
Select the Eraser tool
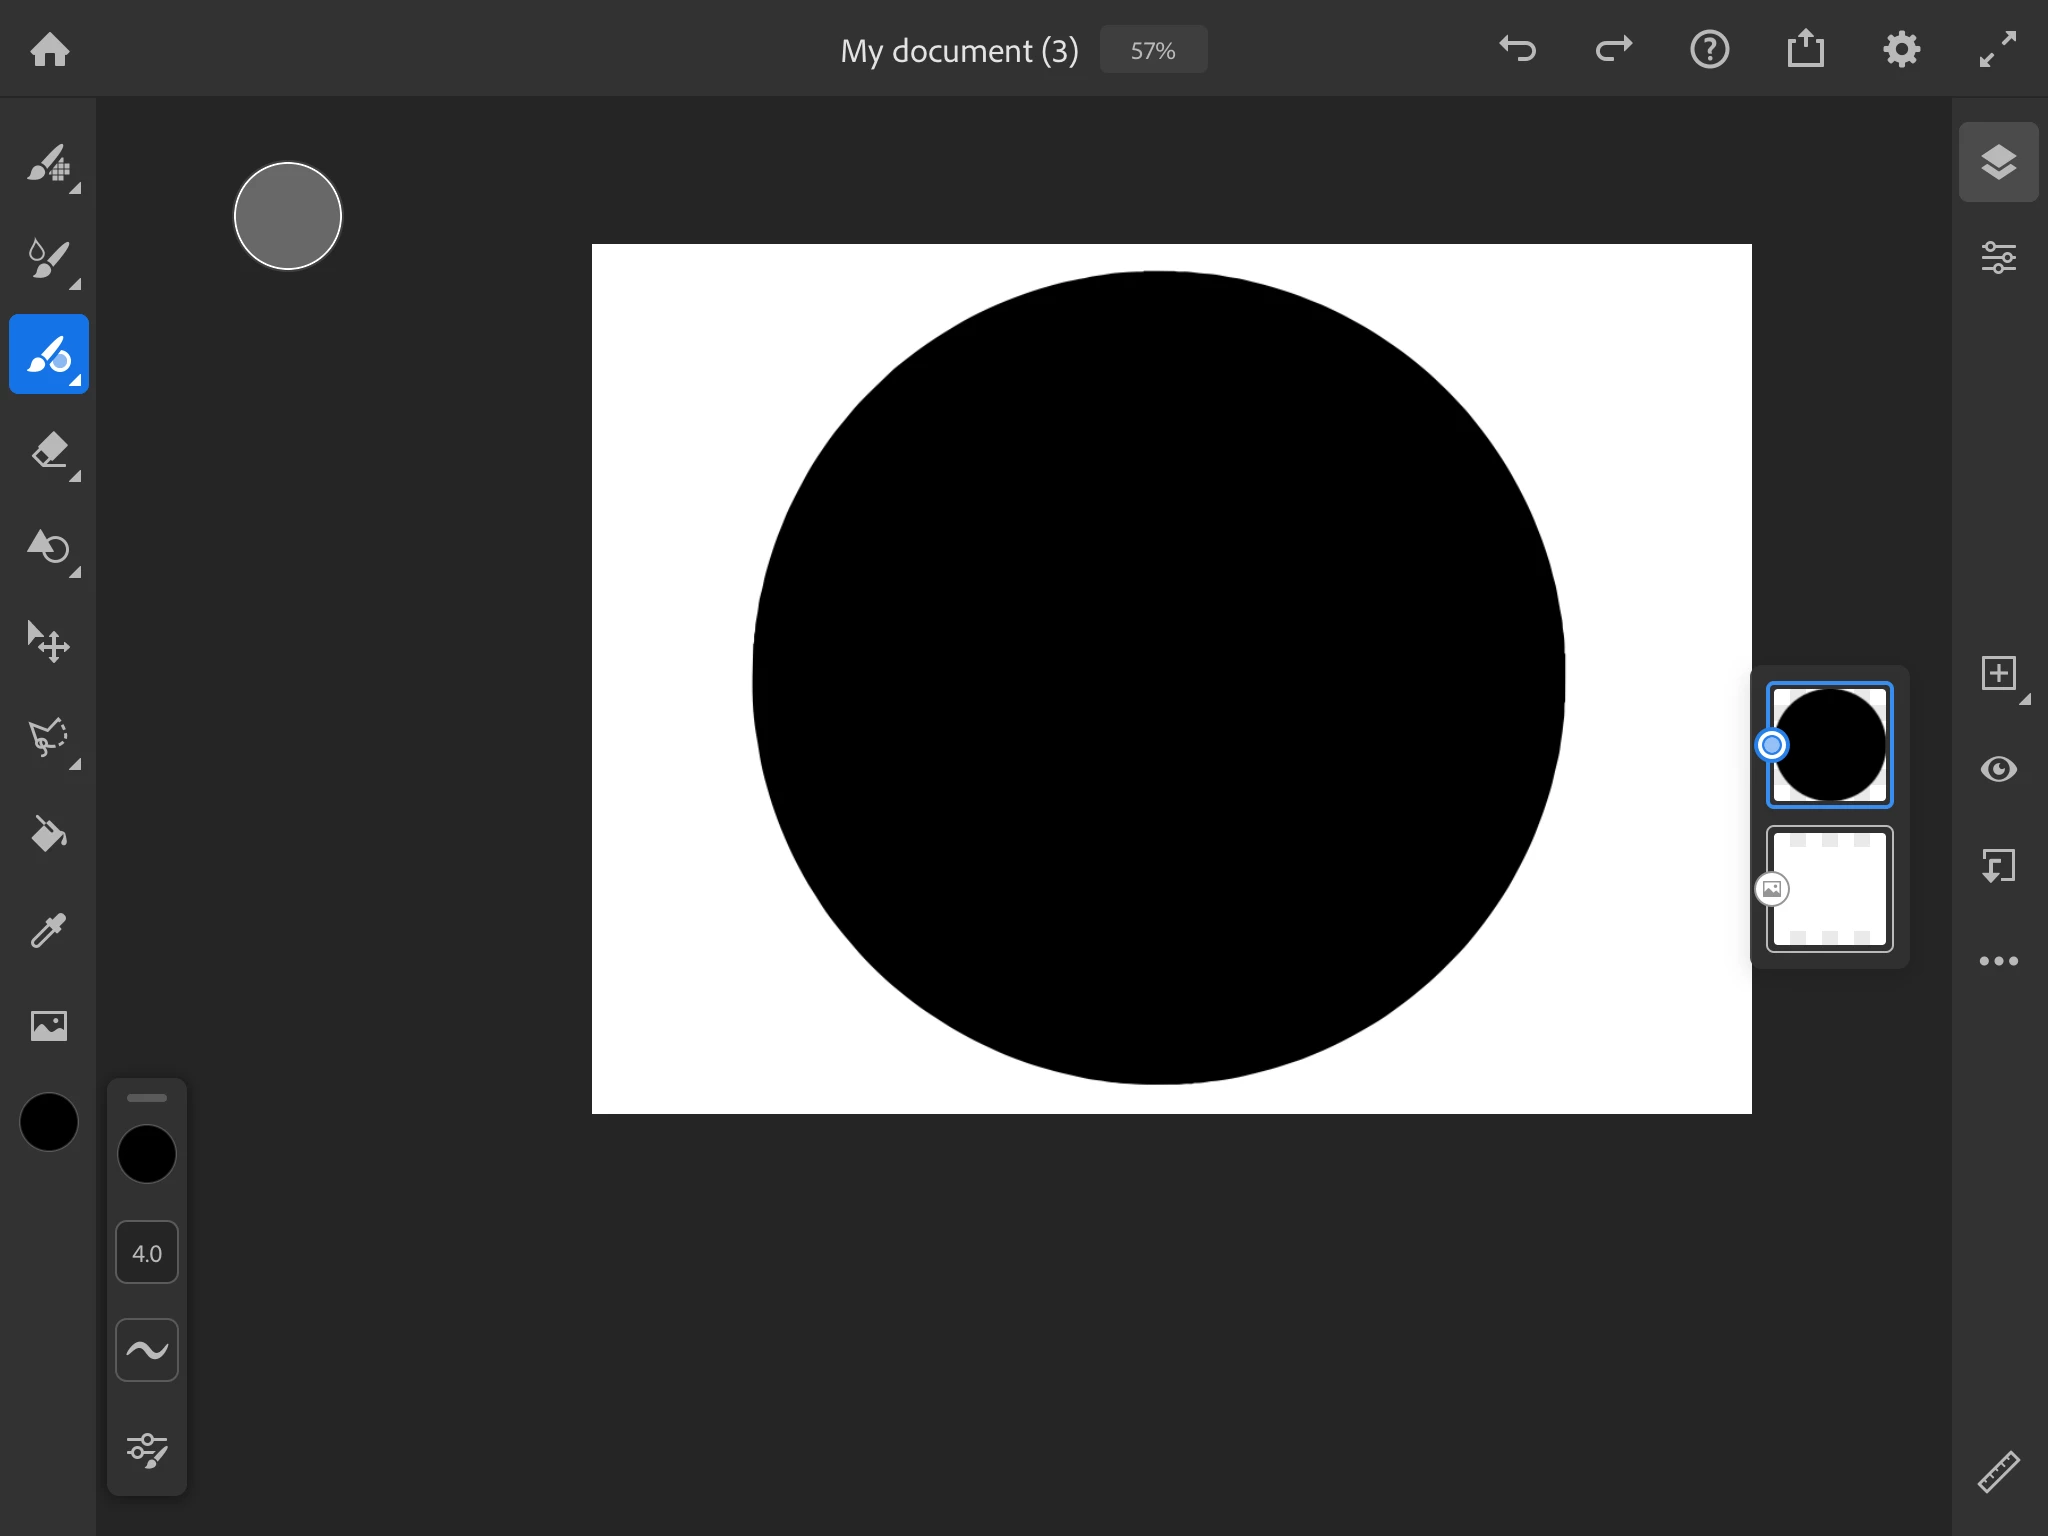pos(48,451)
